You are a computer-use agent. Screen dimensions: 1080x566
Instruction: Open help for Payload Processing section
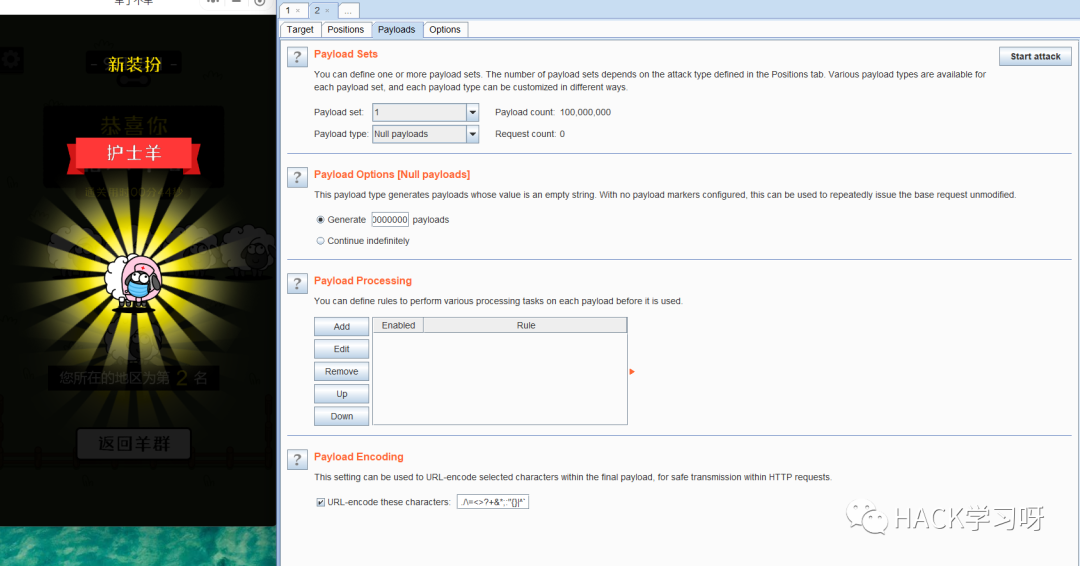[297, 283]
